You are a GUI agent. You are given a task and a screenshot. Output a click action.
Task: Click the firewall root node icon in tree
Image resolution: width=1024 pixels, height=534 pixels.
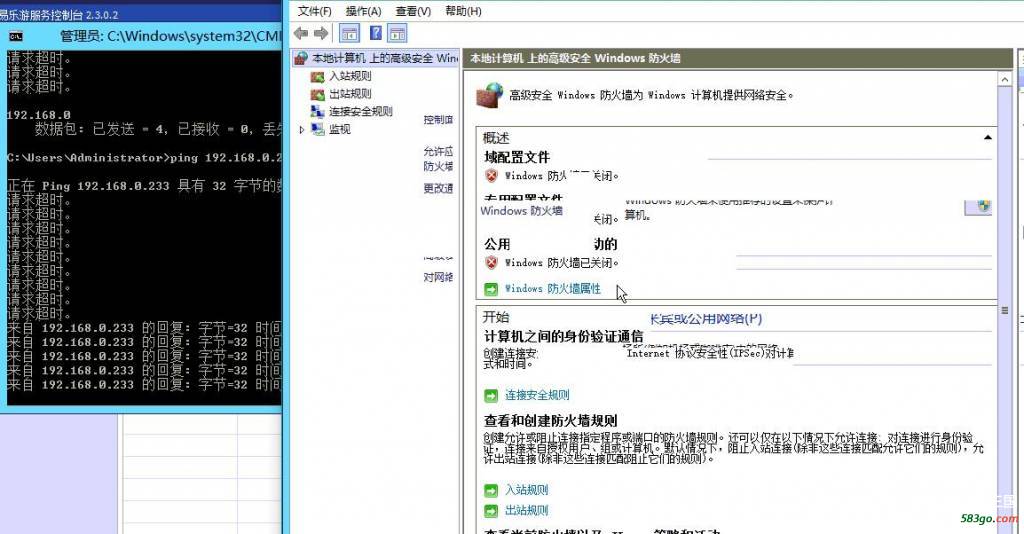300,58
